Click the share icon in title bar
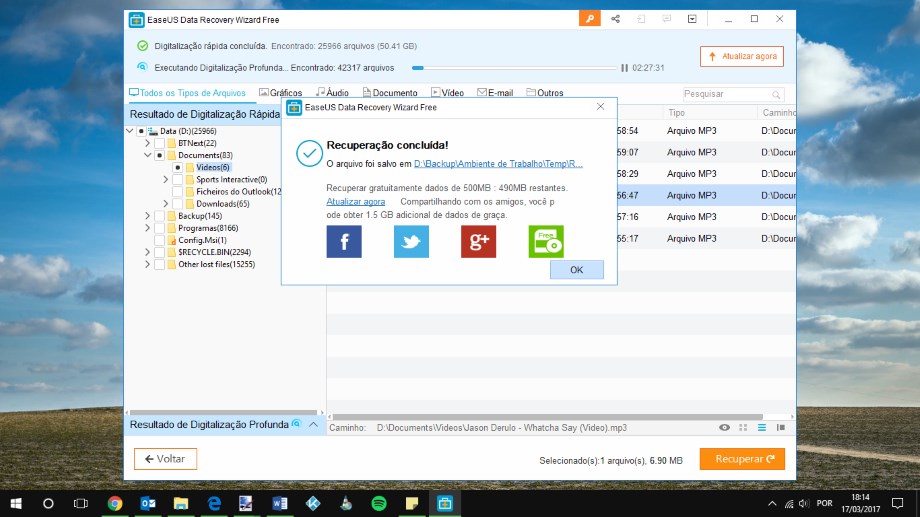The width and height of the screenshot is (920, 517). (x=615, y=19)
